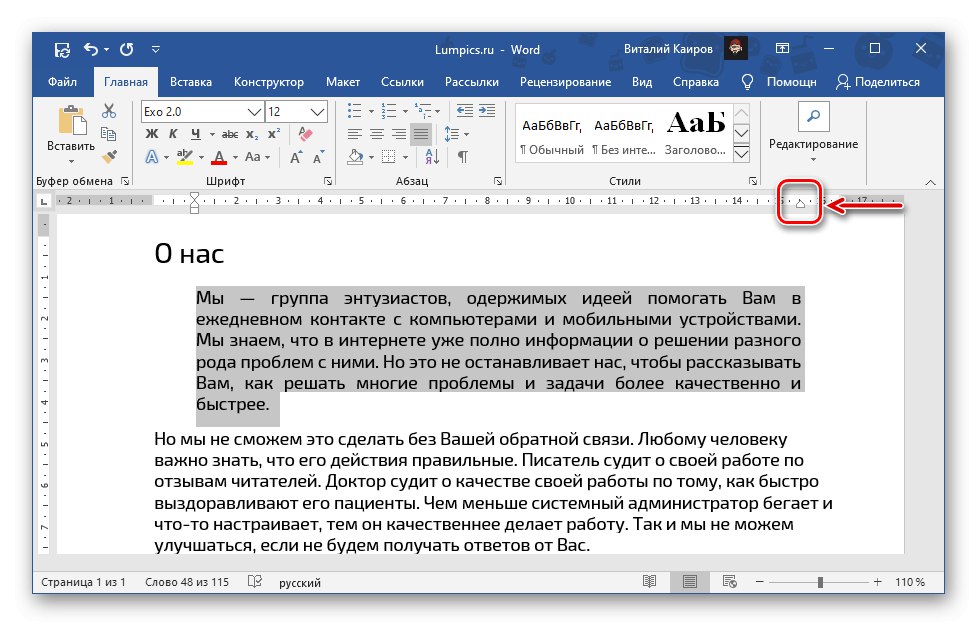977x626 pixels.
Task: Enable justified text alignment
Action: pos(420,133)
